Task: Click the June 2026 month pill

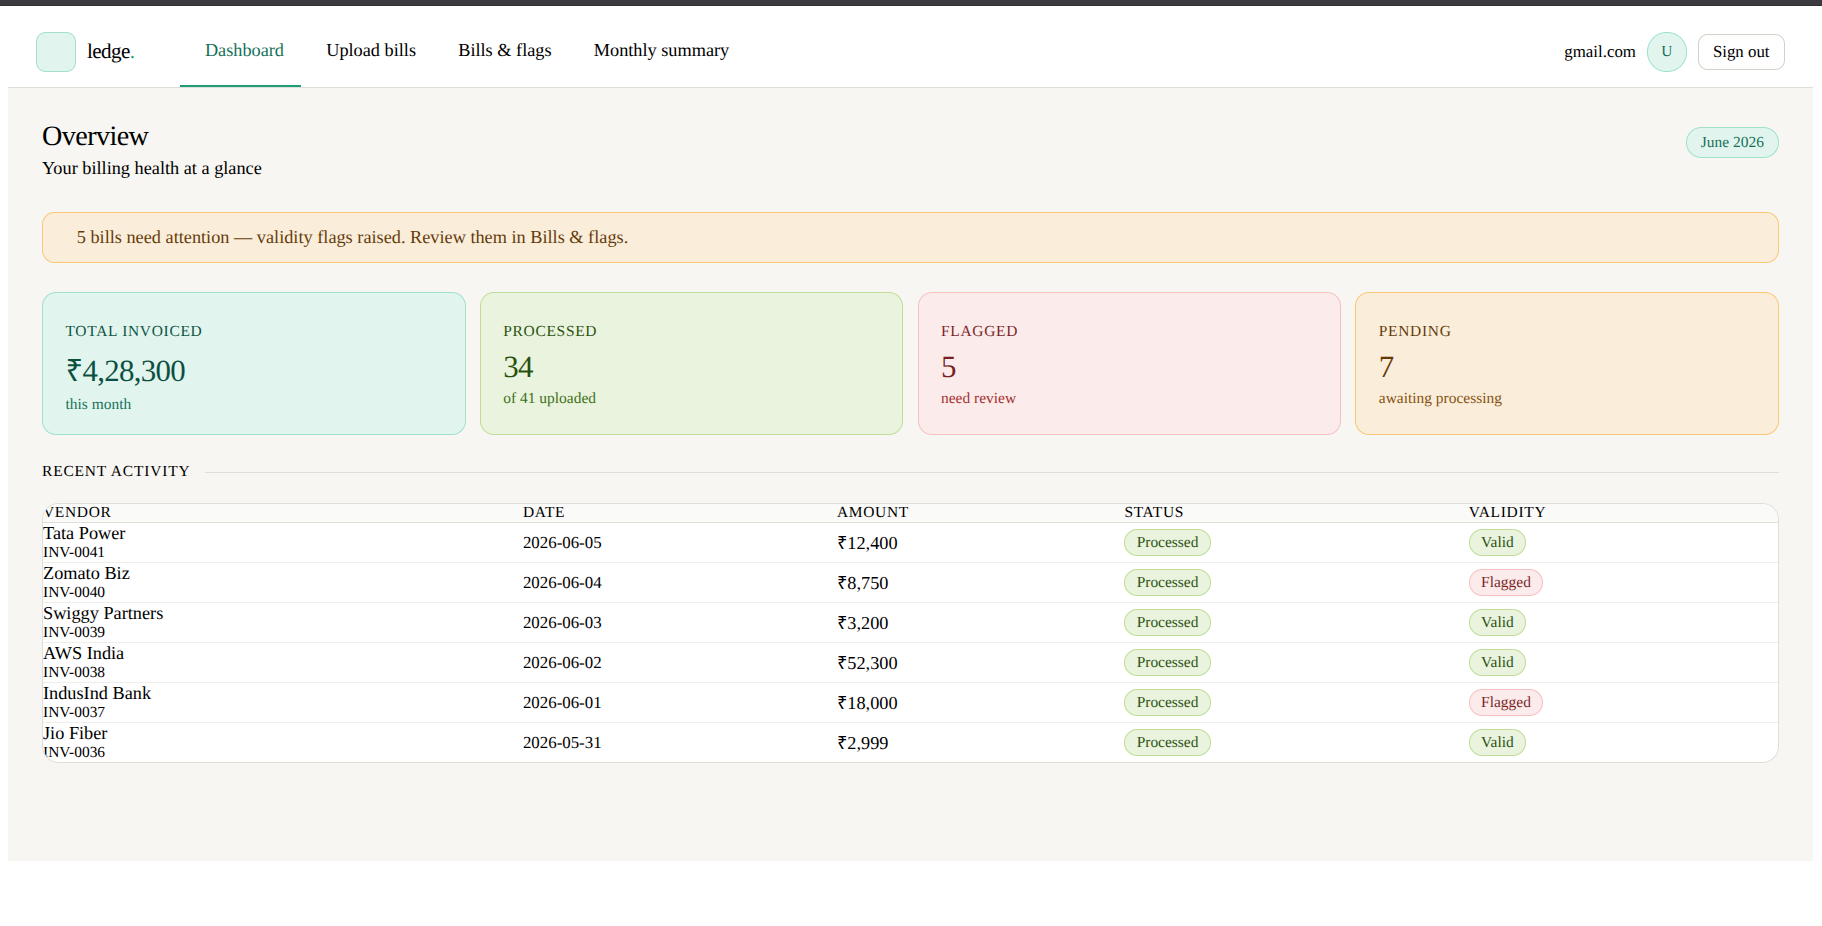Action: point(1732,142)
